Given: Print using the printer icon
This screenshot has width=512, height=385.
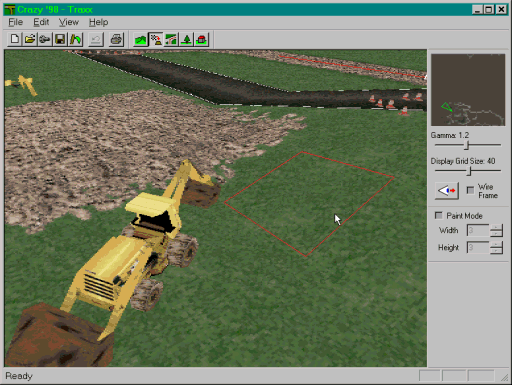Looking at the screenshot, I should click(x=116, y=39).
